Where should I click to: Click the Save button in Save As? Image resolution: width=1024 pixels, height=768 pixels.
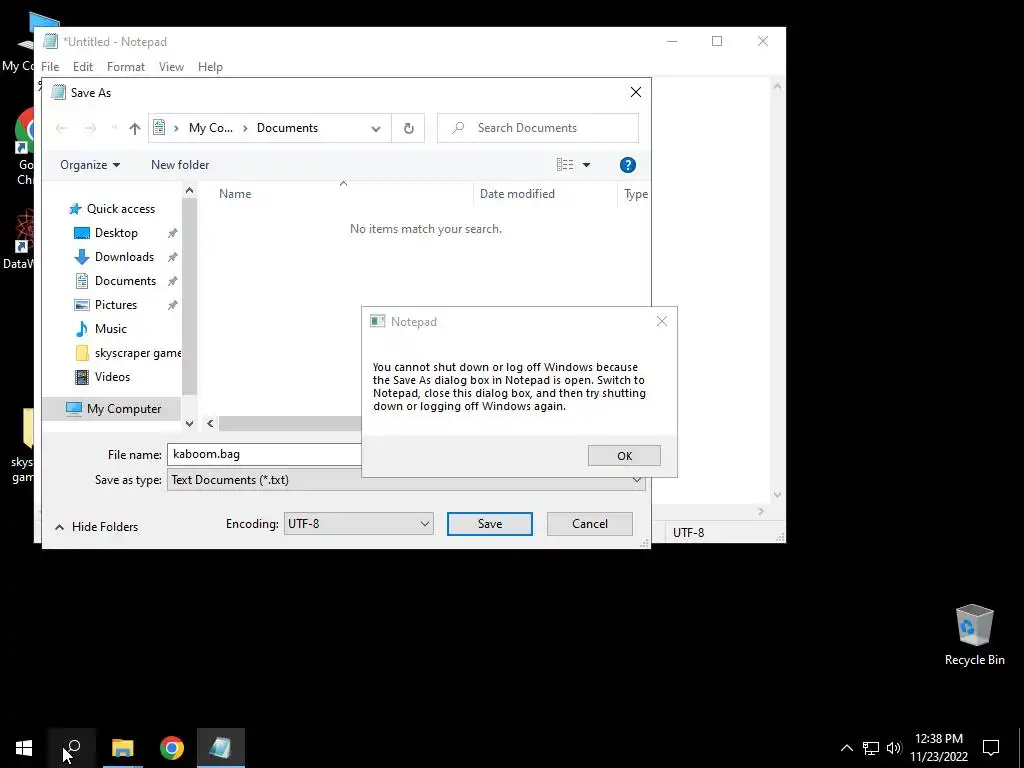[x=490, y=524]
